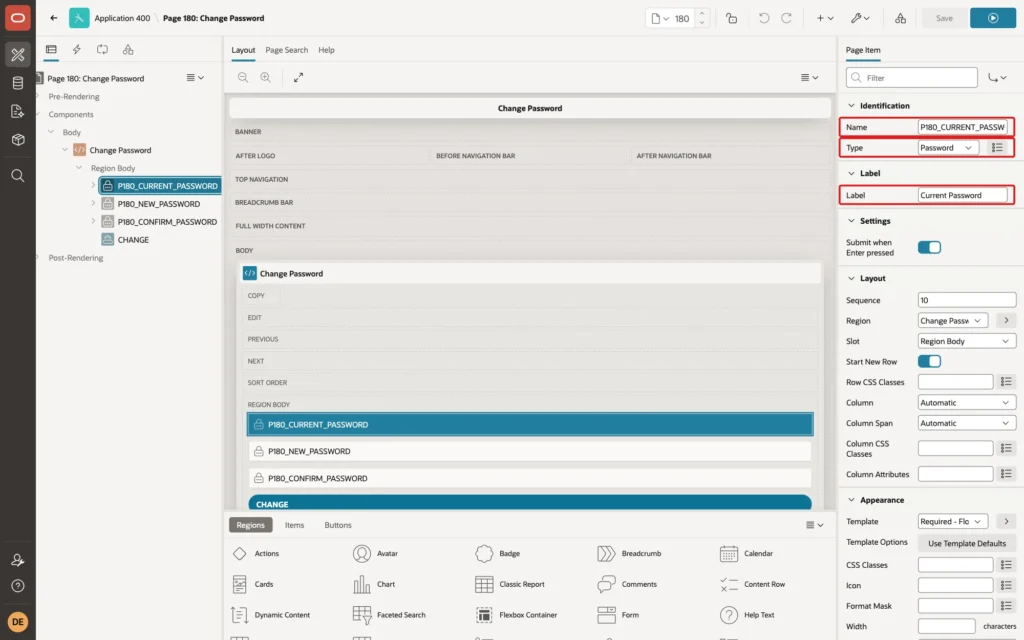Click the Save button
The width and height of the screenshot is (1024, 640).
(944, 18)
